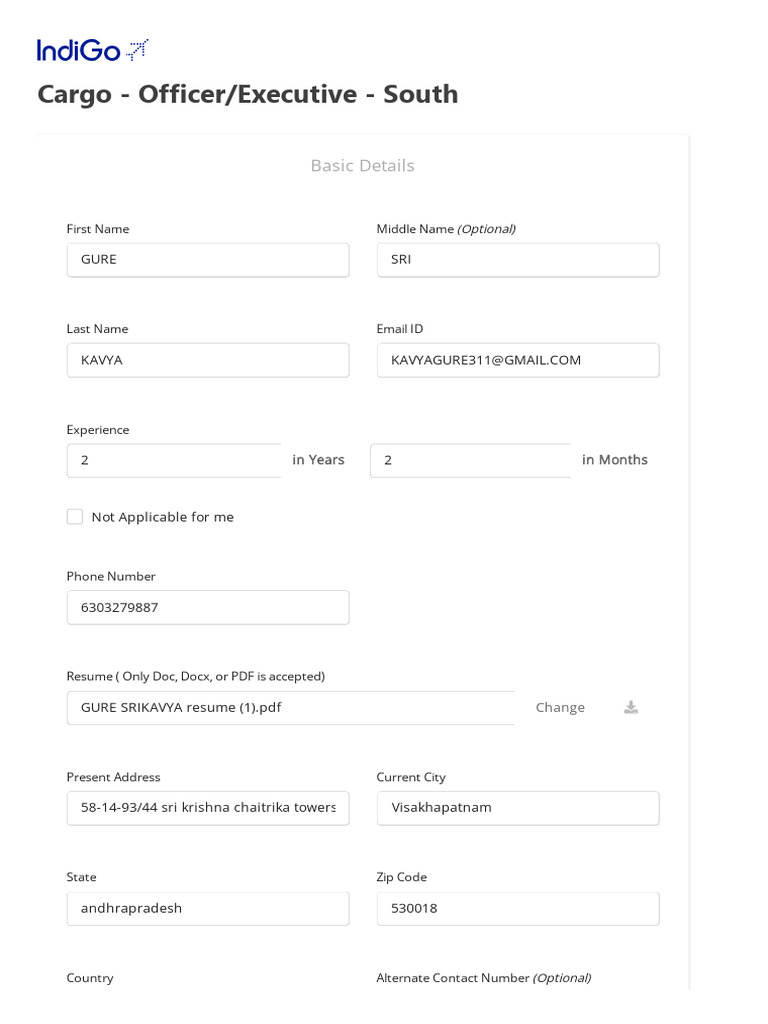Focus the Present Address field

[208, 808]
